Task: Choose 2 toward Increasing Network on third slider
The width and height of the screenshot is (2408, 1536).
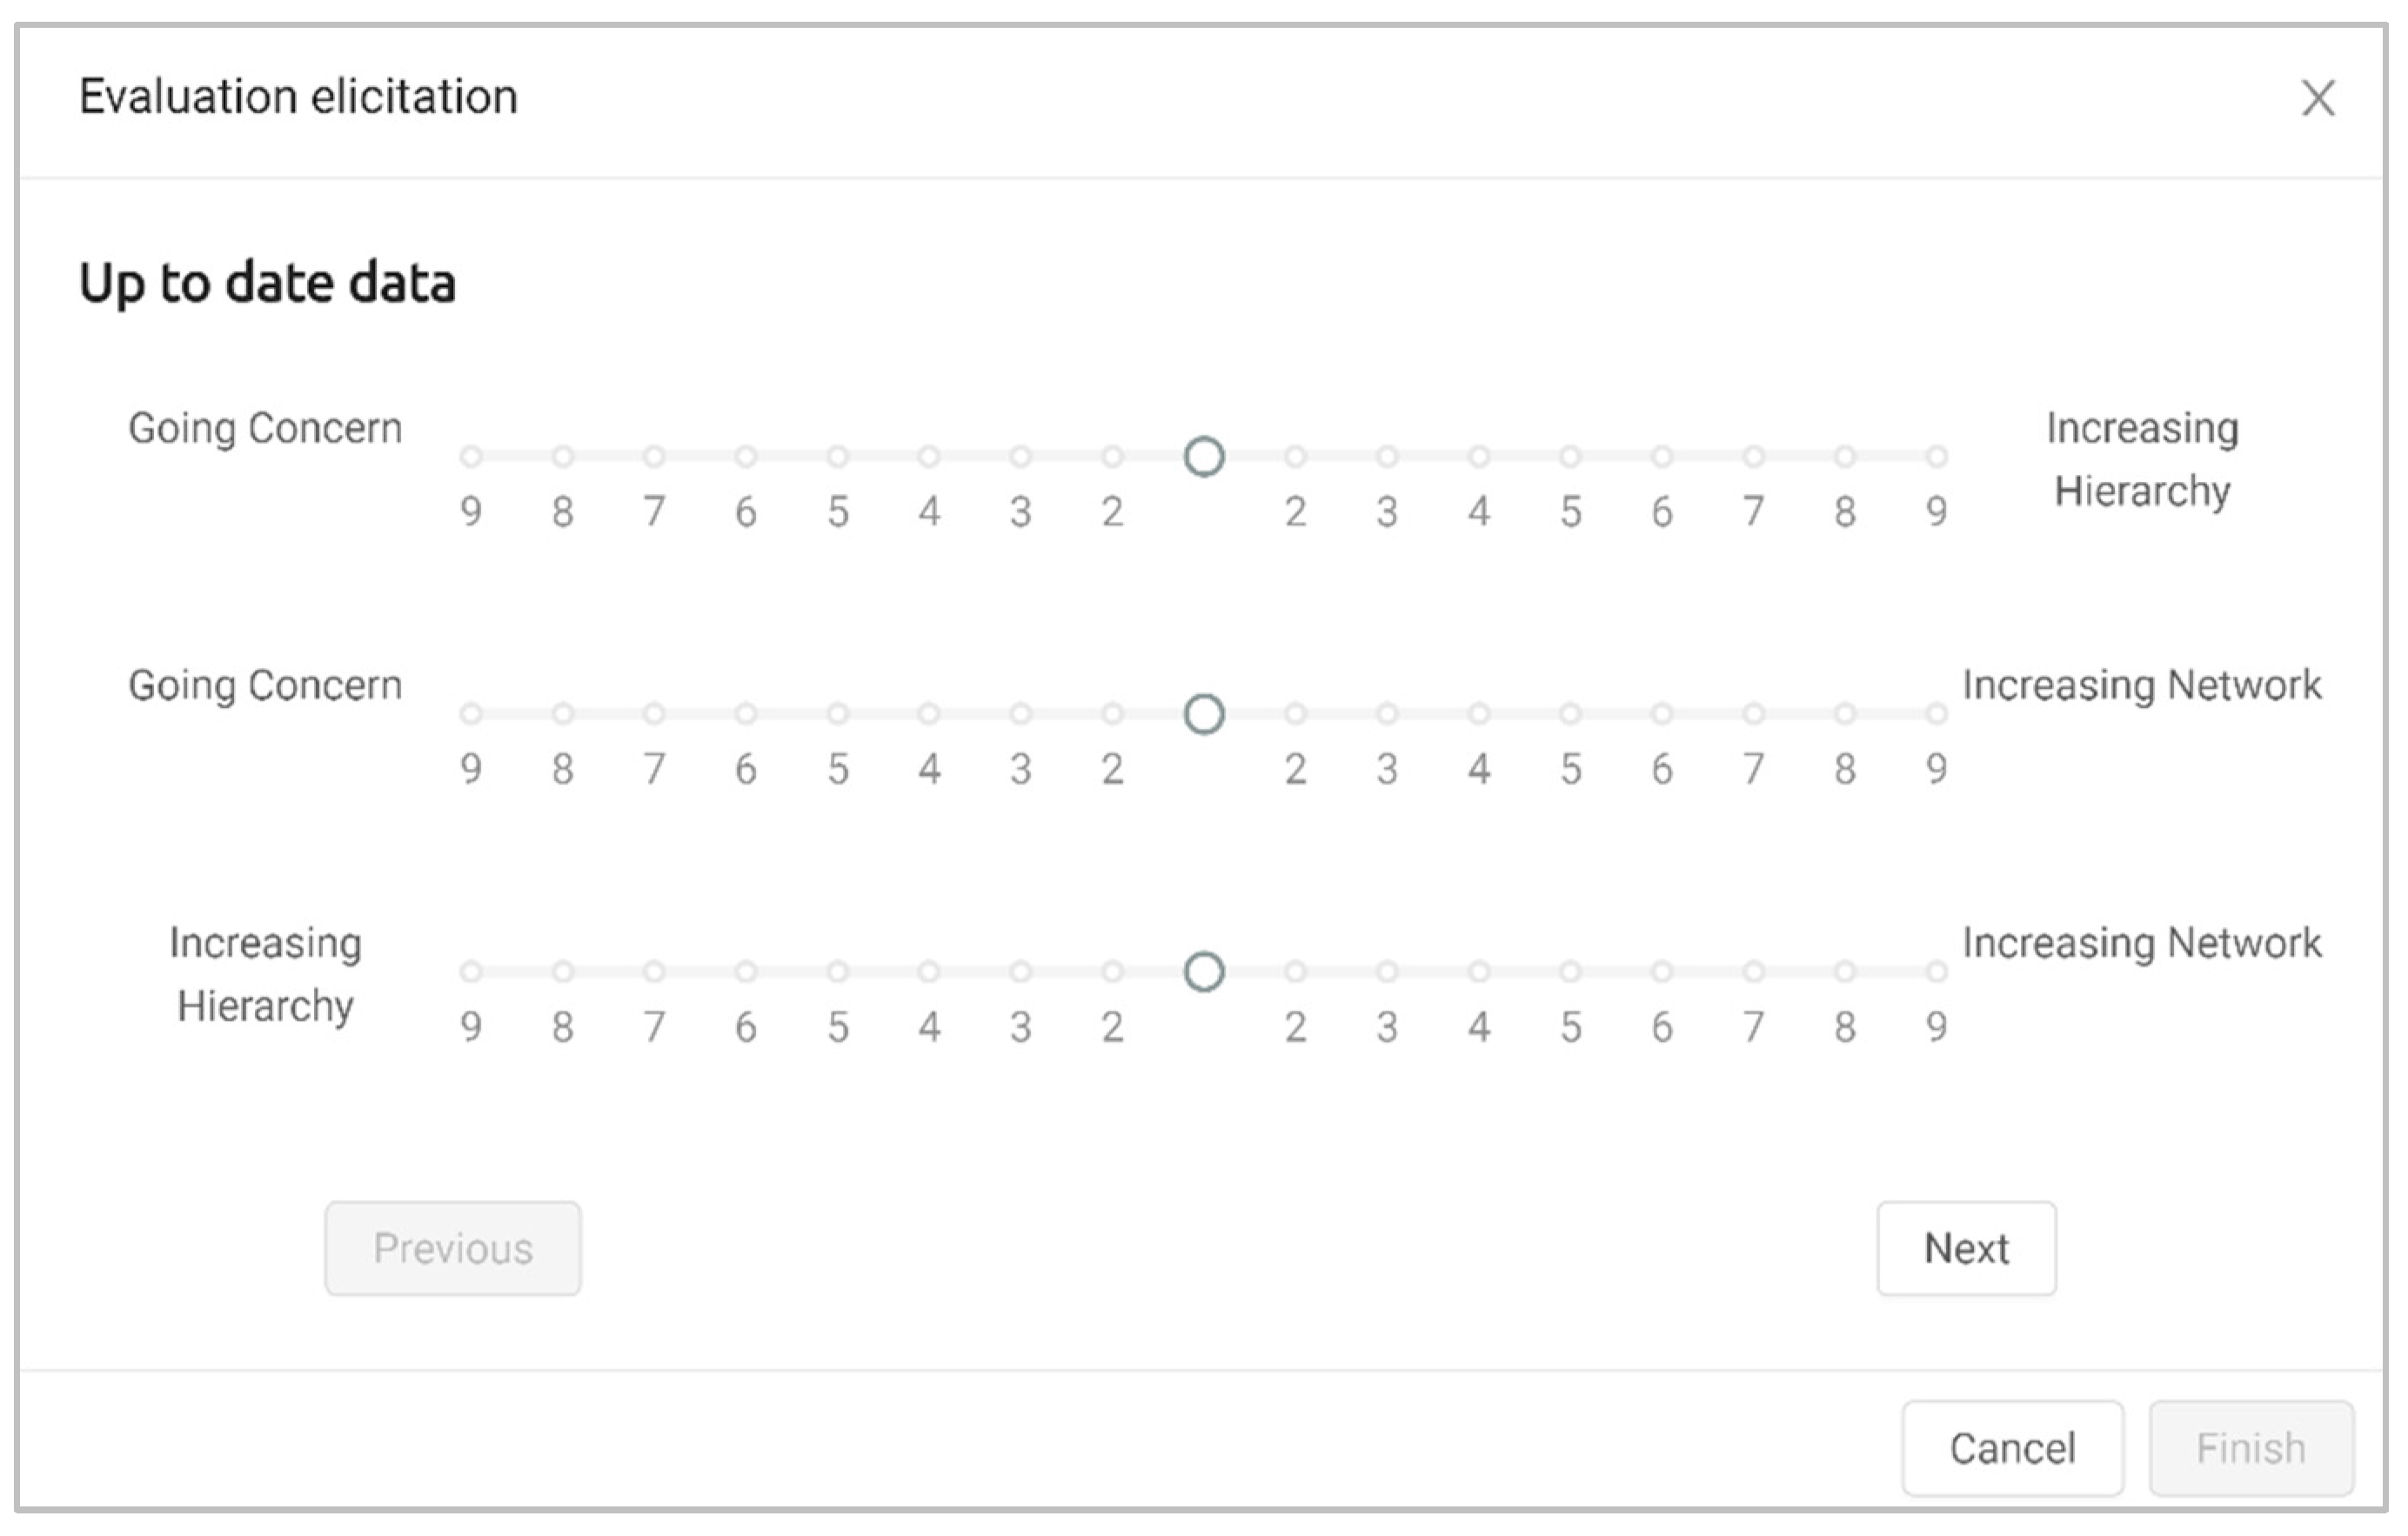Action: click(x=1295, y=971)
